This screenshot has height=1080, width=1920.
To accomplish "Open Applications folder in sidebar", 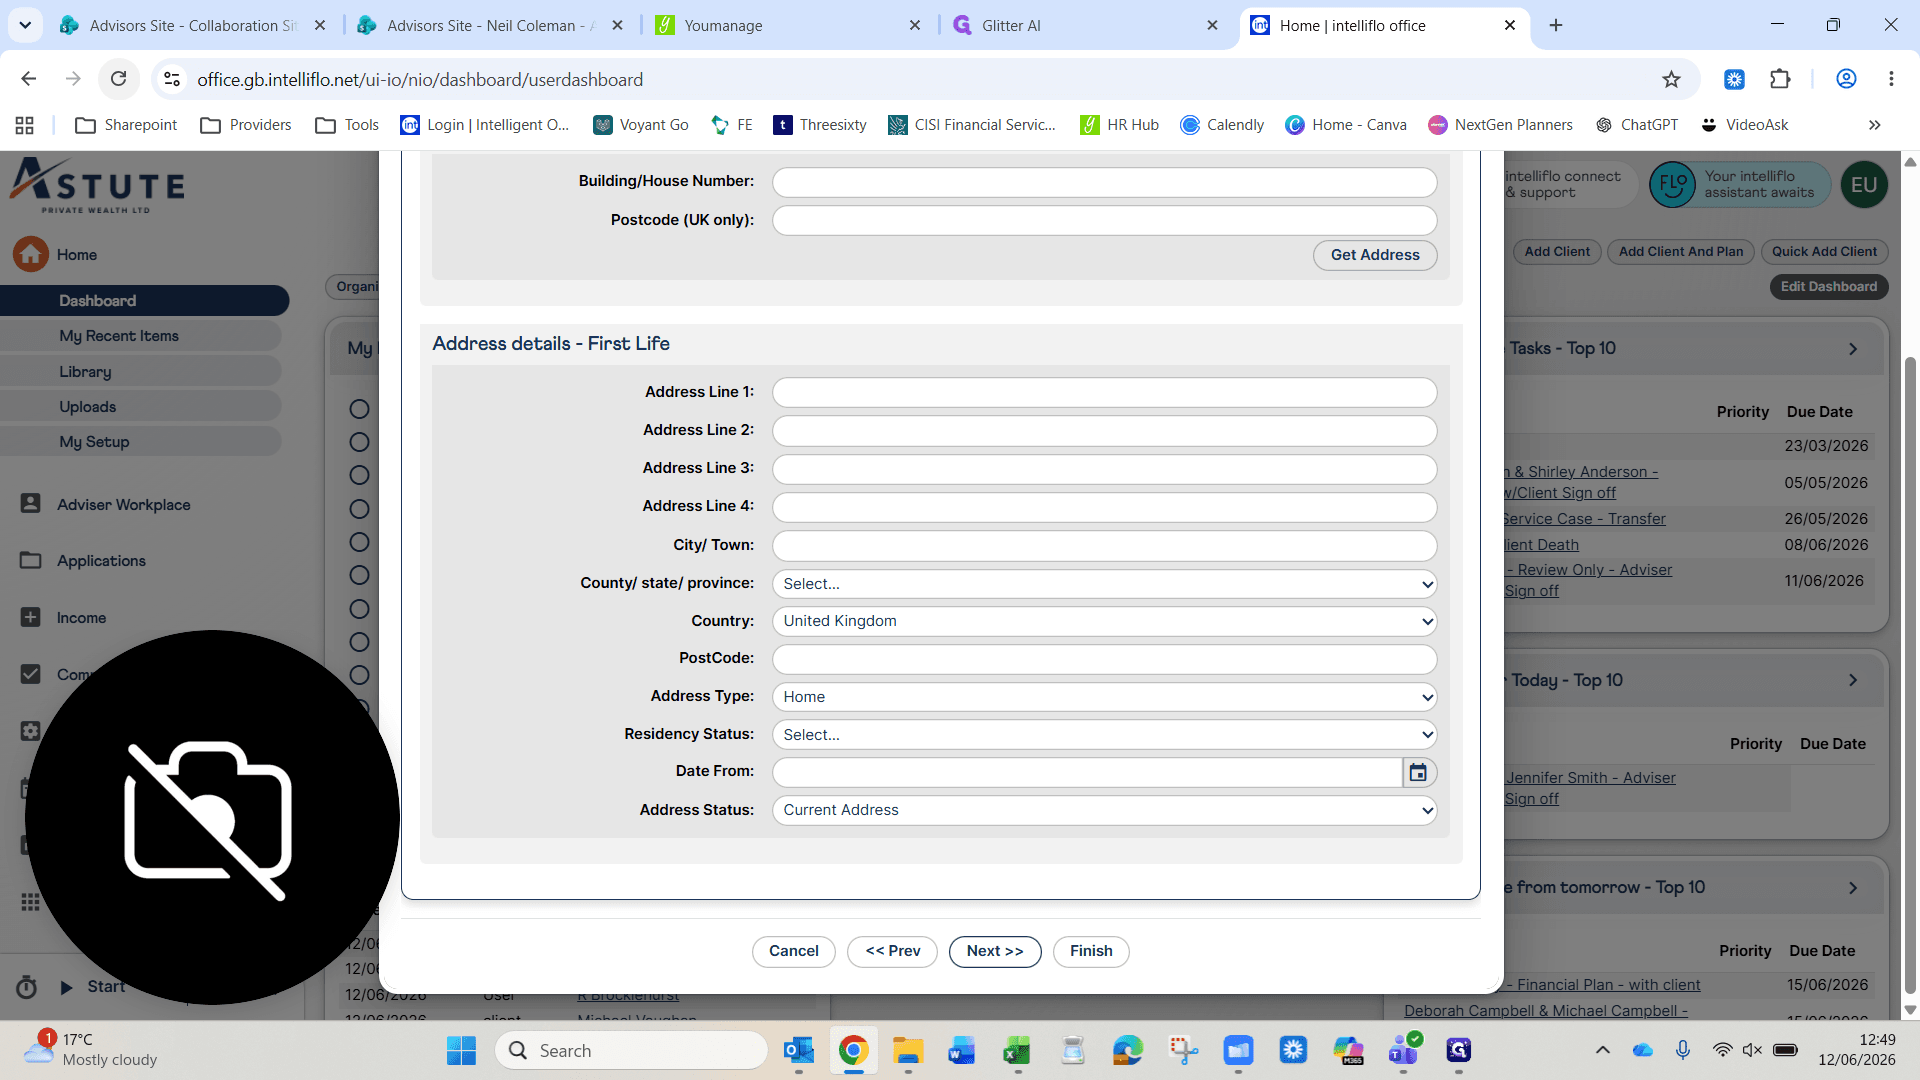I will point(101,561).
